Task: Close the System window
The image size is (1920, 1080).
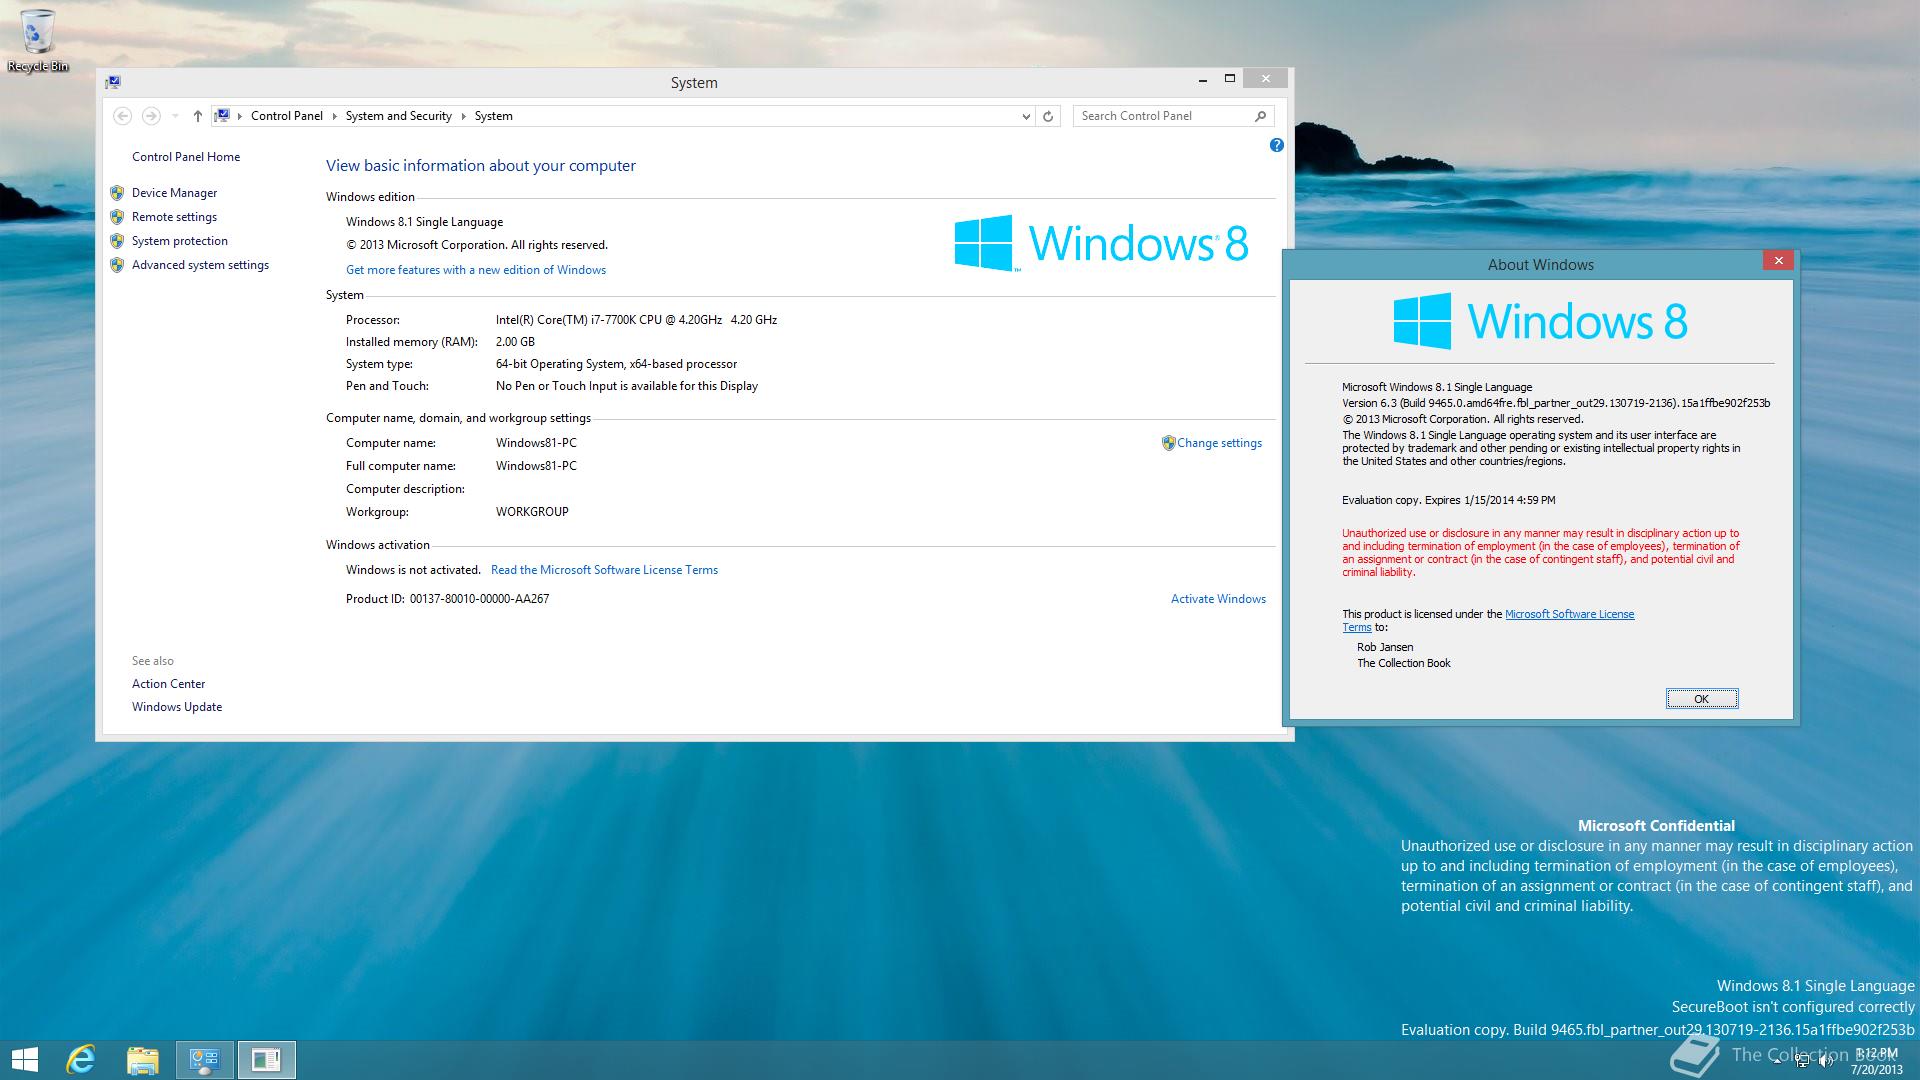Action: 1266,79
